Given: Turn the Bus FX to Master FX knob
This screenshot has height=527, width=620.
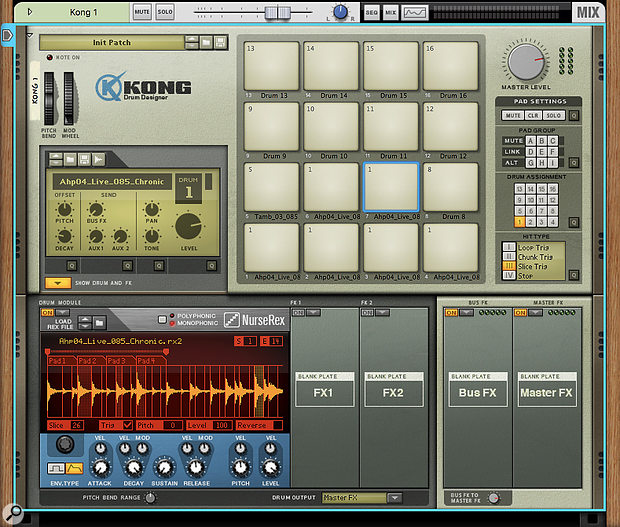Looking at the screenshot, I should click(493, 498).
